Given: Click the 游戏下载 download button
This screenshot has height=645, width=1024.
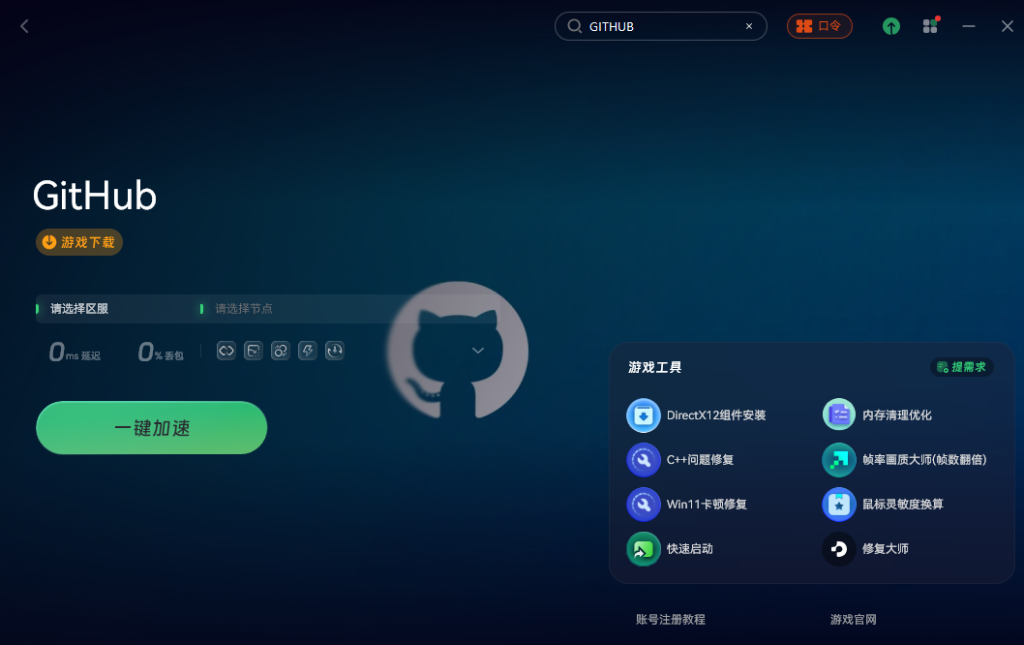Looking at the screenshot, I should point(79,242).
